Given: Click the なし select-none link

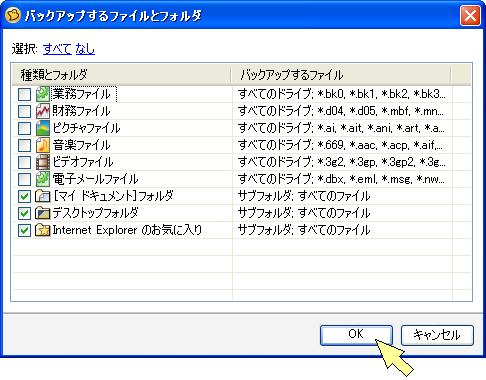Looking at the screenshot, I should (85, 49).
